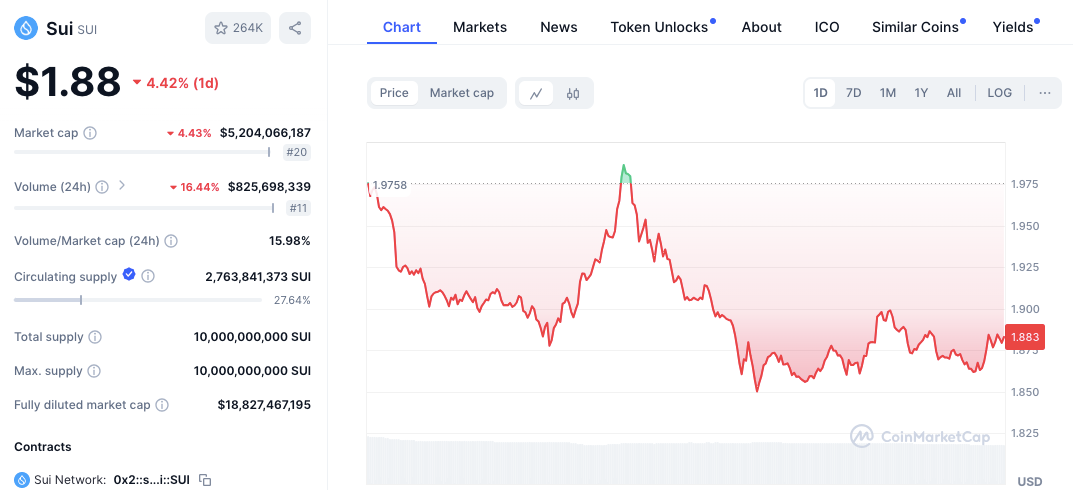Open info icon next to Volume/Market cap (24h)
The image size is (1073, 490).
click(x=171, y=241)
